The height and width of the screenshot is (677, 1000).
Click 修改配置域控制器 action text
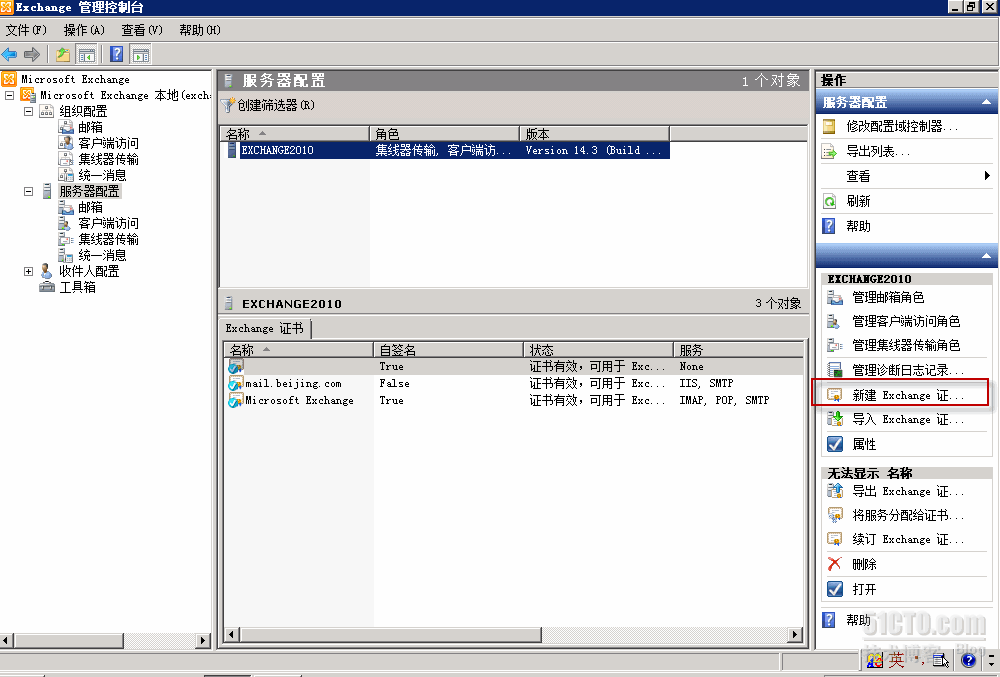[902, 126]
